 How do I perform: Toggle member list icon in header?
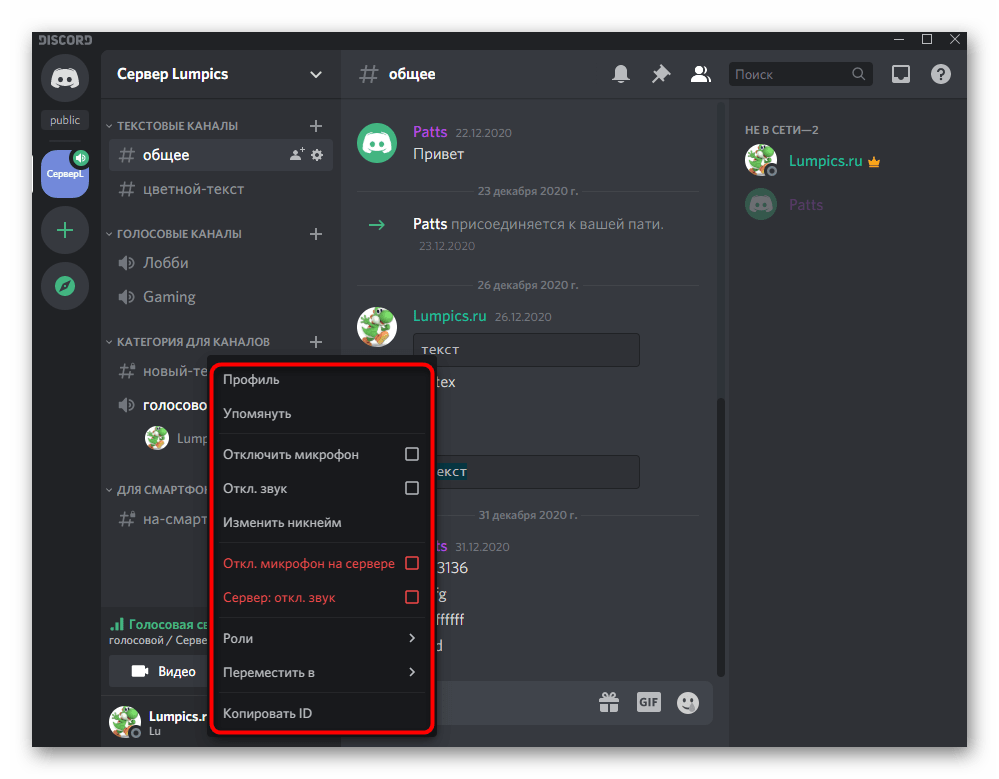pos(700,74)
